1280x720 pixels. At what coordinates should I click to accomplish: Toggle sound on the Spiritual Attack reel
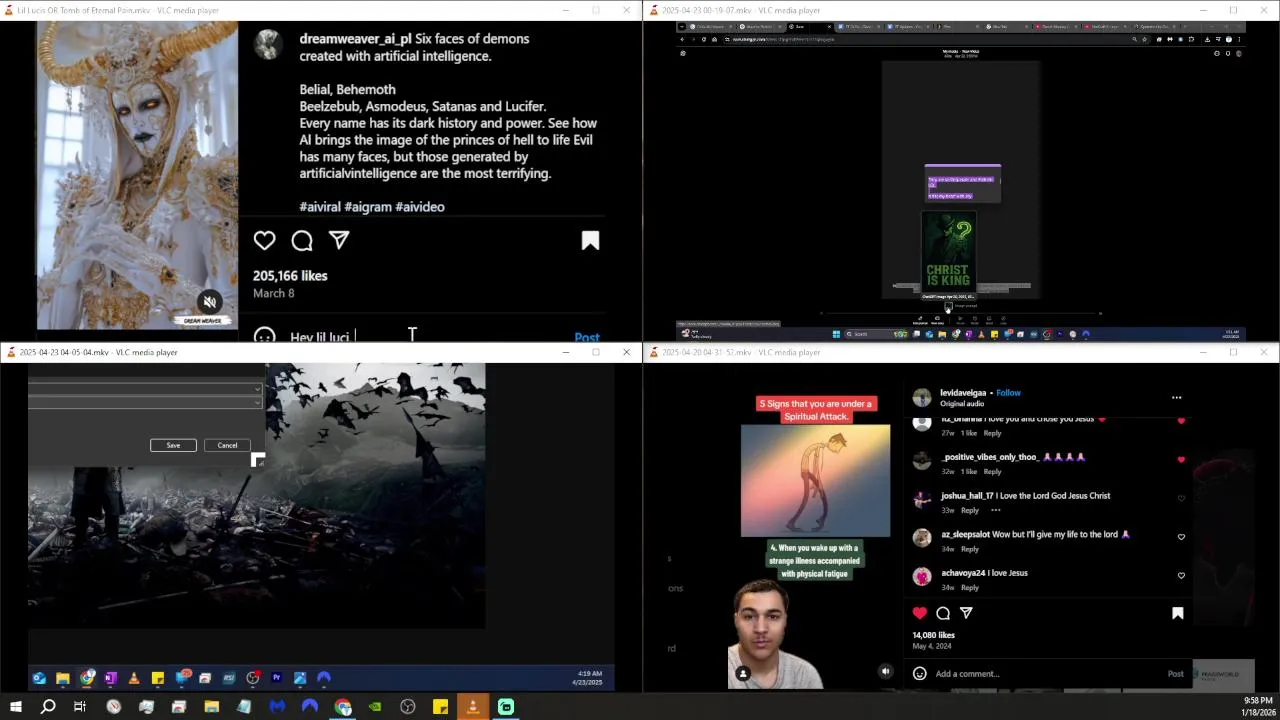(885, 672)
